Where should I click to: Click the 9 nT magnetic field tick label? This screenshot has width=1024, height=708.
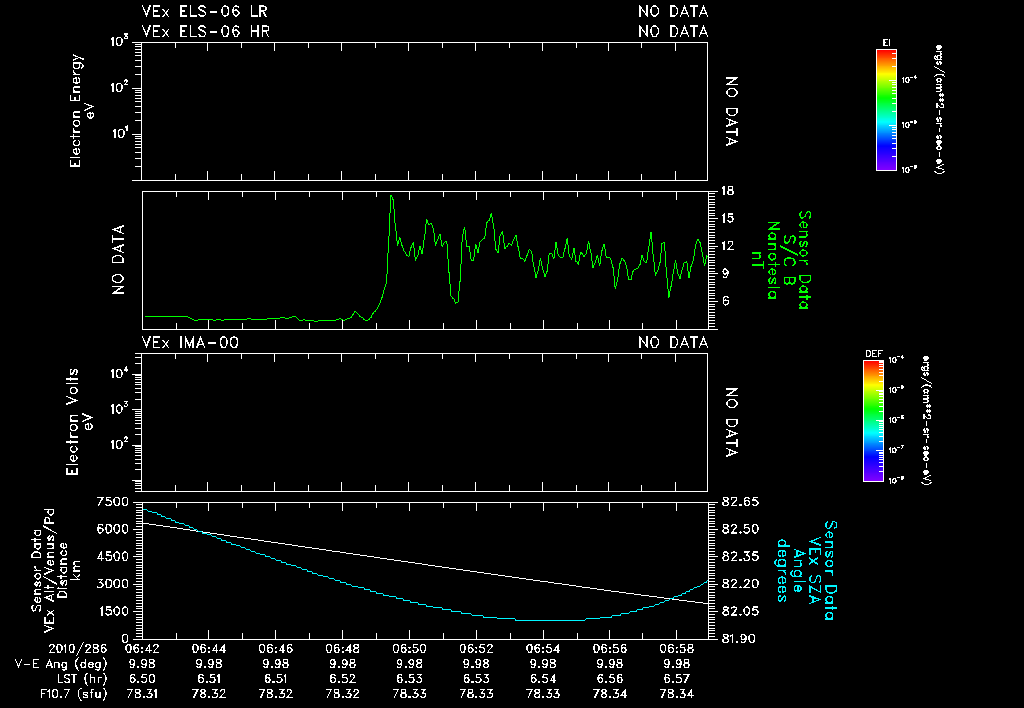point(726,274)
